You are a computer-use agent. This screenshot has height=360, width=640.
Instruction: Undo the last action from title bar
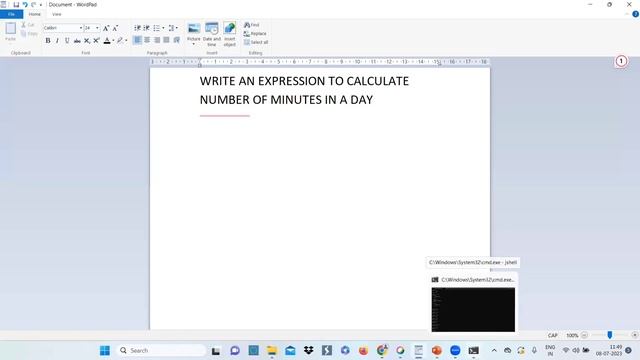25,4
